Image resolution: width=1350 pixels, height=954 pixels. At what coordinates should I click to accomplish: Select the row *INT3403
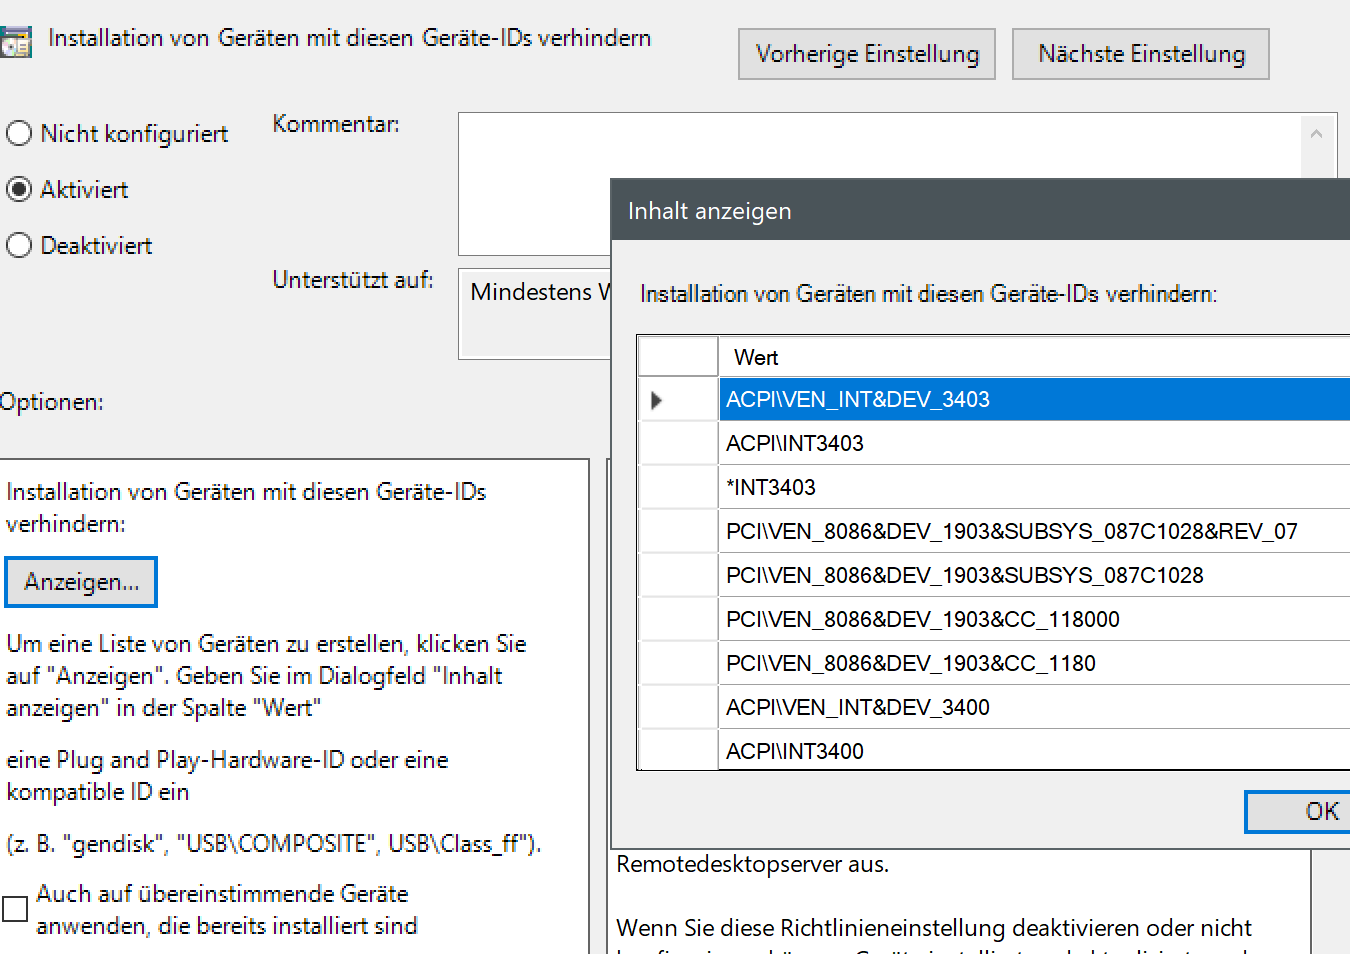pos(1034,487)
